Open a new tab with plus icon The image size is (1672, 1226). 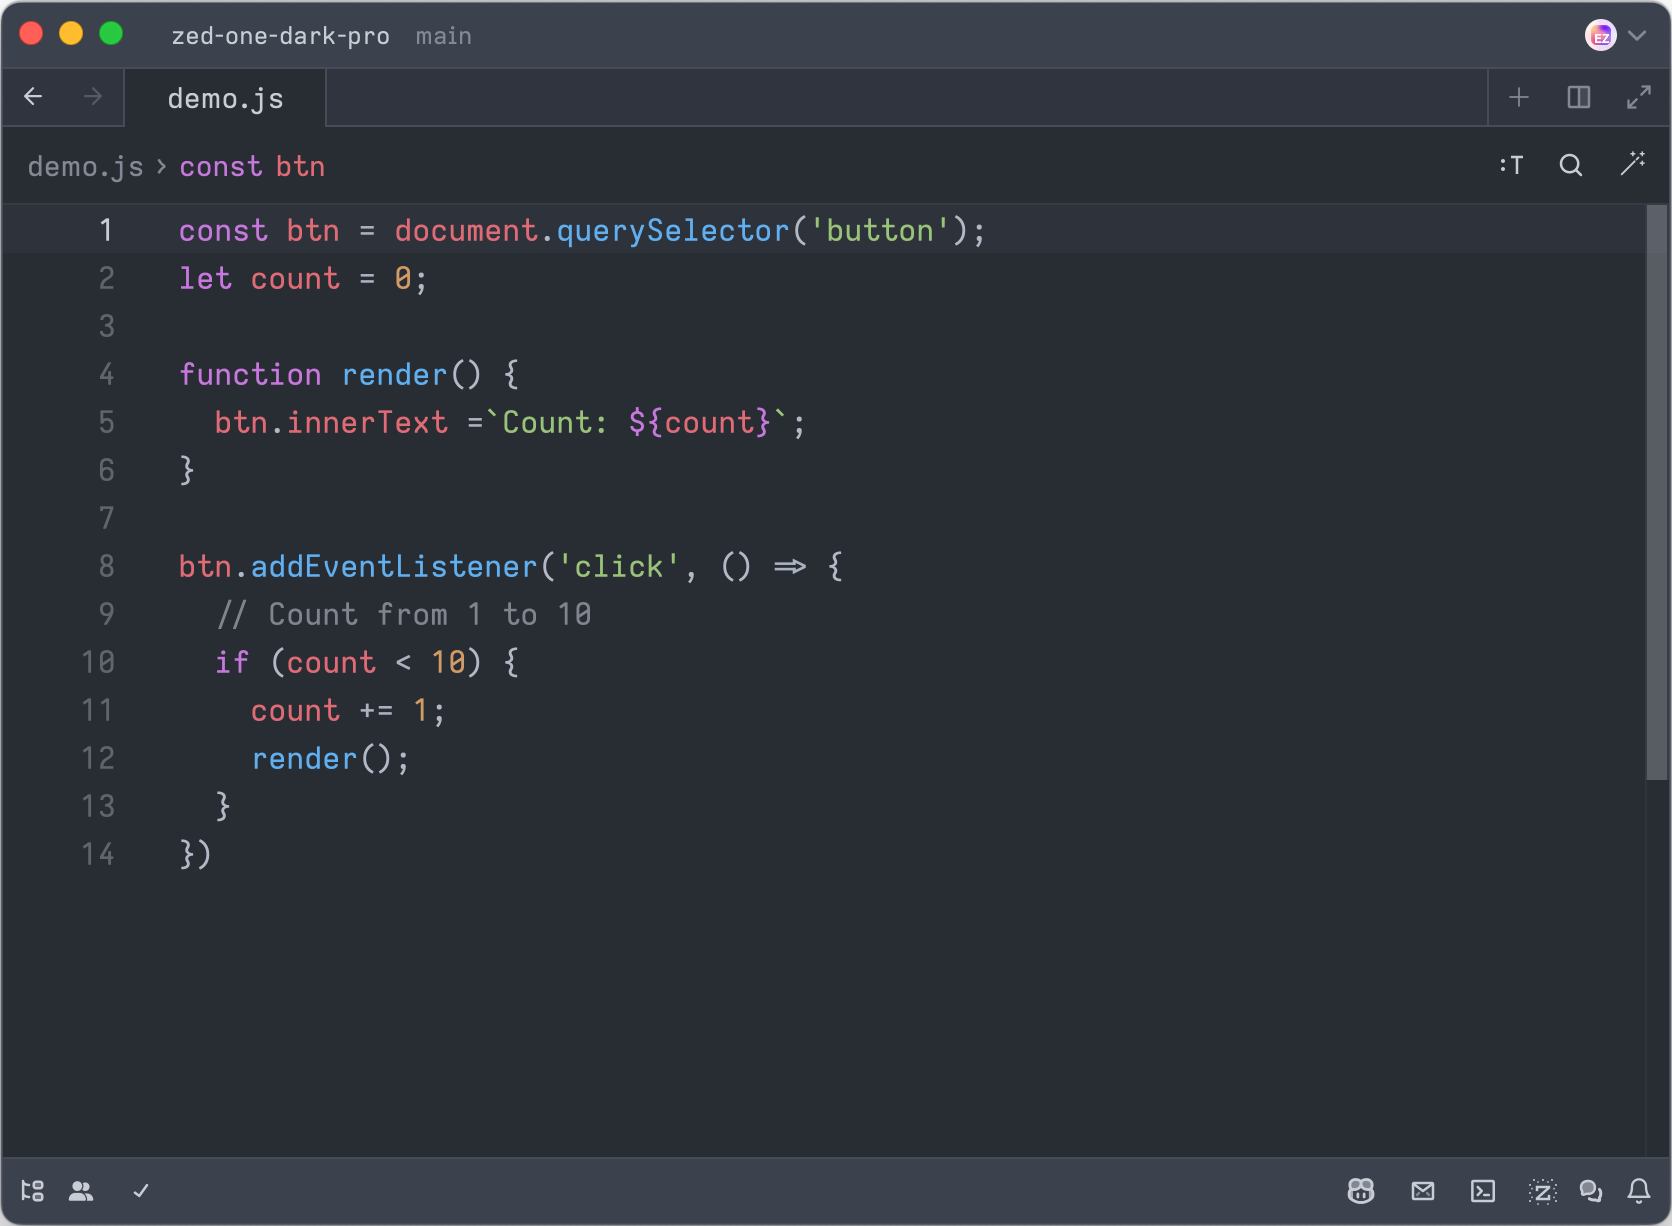[1519, 97]
